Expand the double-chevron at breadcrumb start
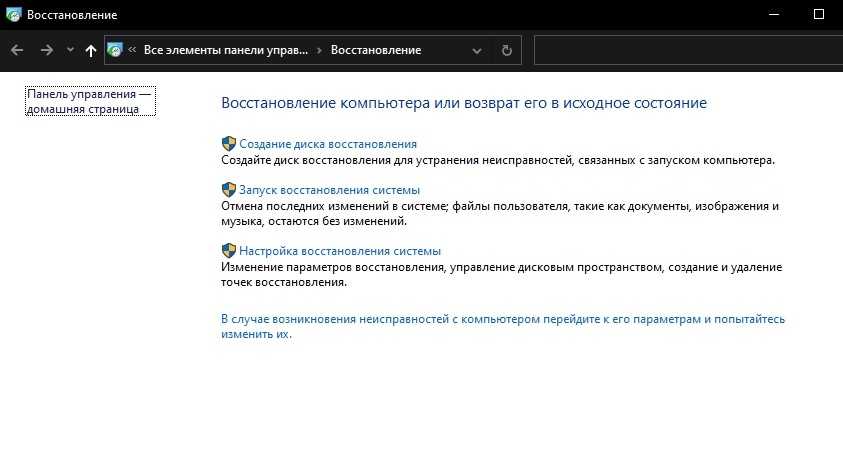843x453 pixels. point(133,50)
